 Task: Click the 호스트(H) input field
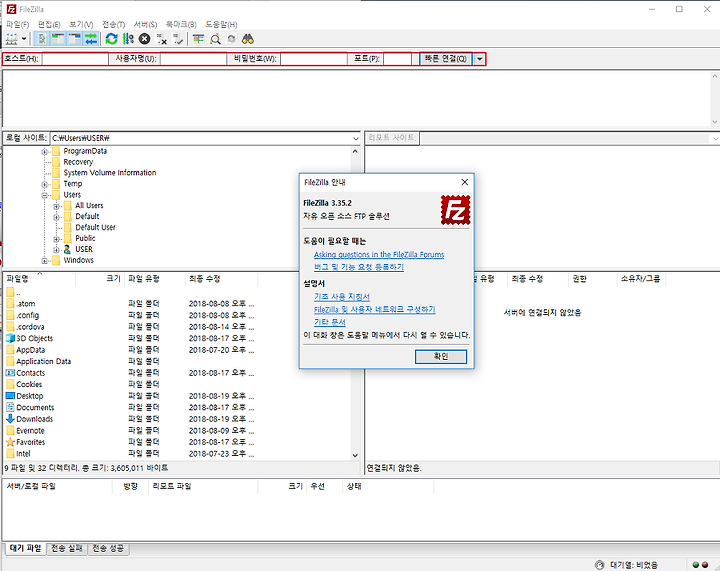tap(75, 59)
